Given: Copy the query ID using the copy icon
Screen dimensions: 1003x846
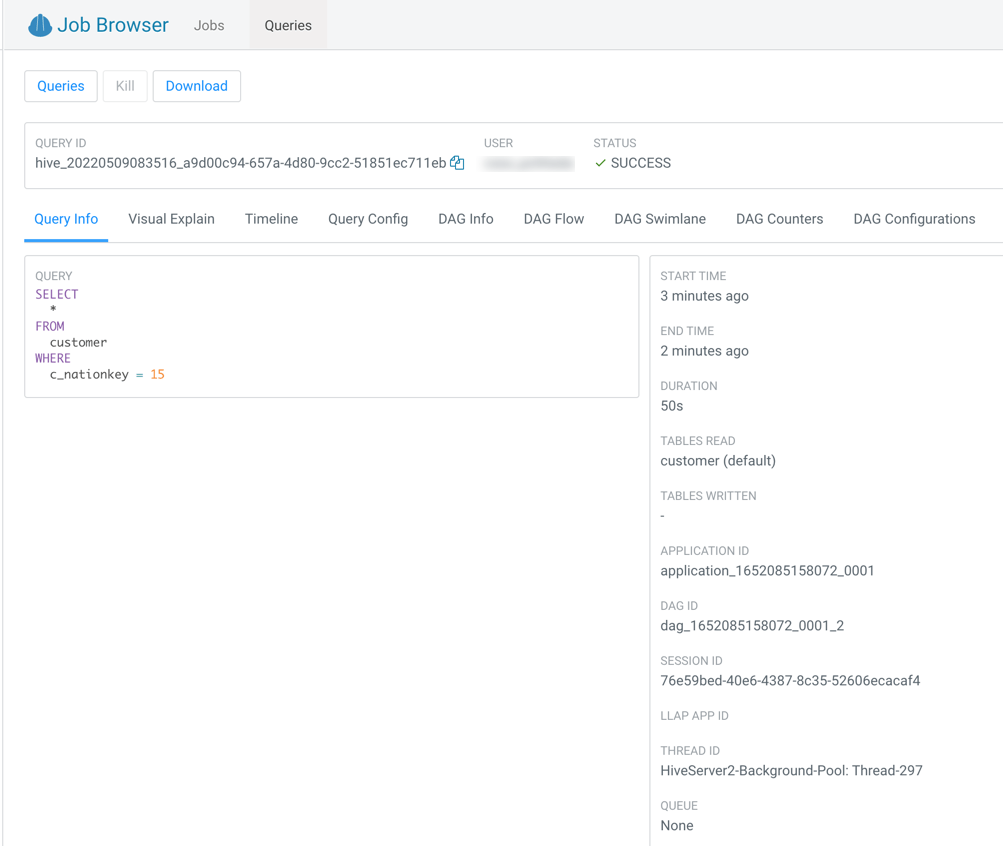Looking at the screenshot, I should click(x=457, y=162).
